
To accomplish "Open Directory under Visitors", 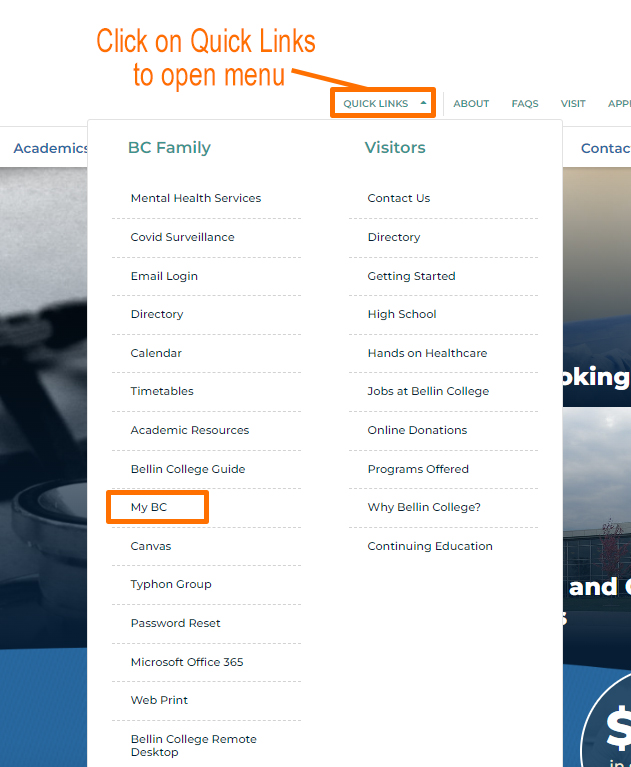I will click(x=394, y=237).
